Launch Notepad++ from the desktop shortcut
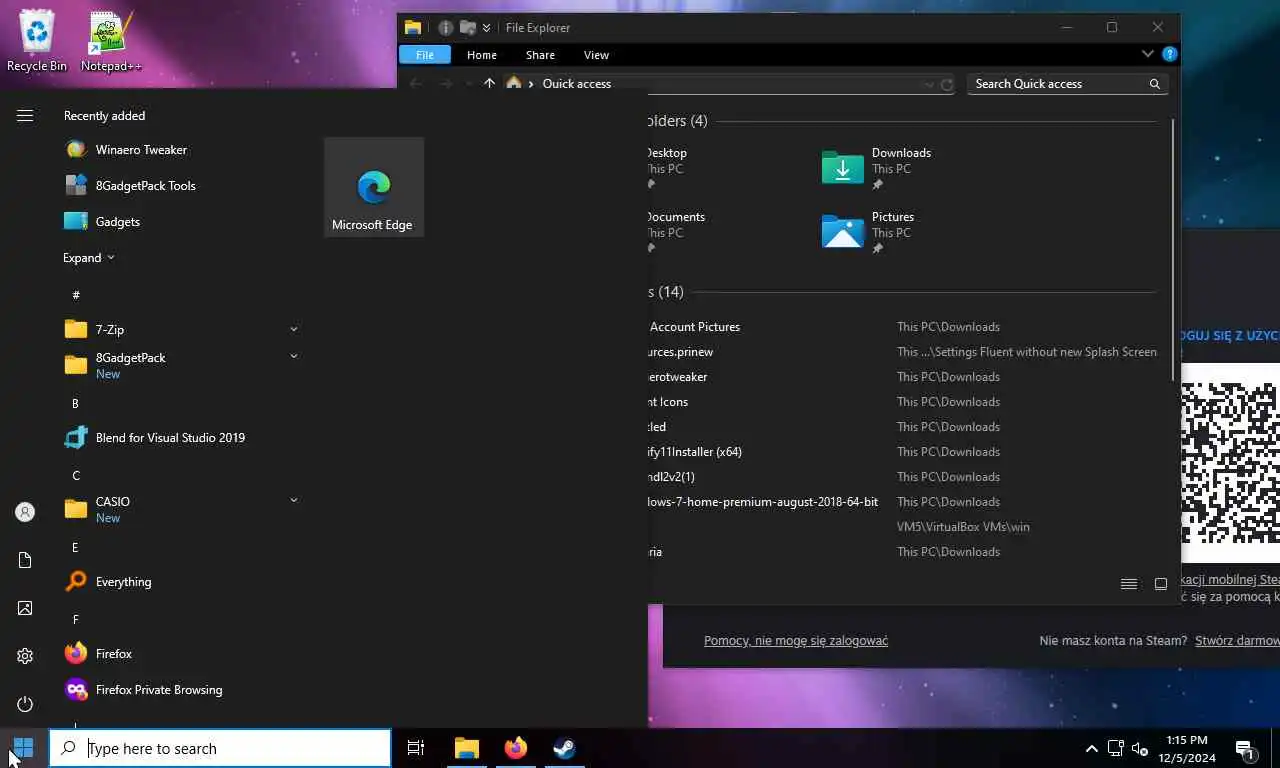This screenshot has height=768, width=1280. coord(110,40)
